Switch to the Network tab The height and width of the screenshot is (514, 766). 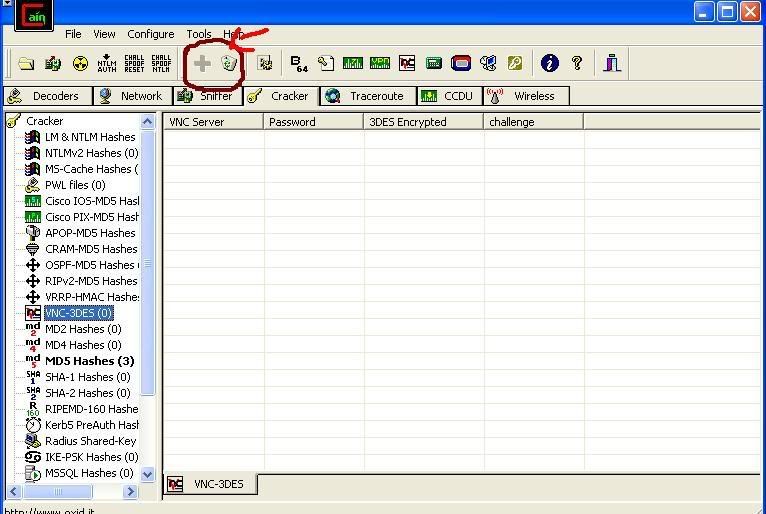click(x=133, y=96)
